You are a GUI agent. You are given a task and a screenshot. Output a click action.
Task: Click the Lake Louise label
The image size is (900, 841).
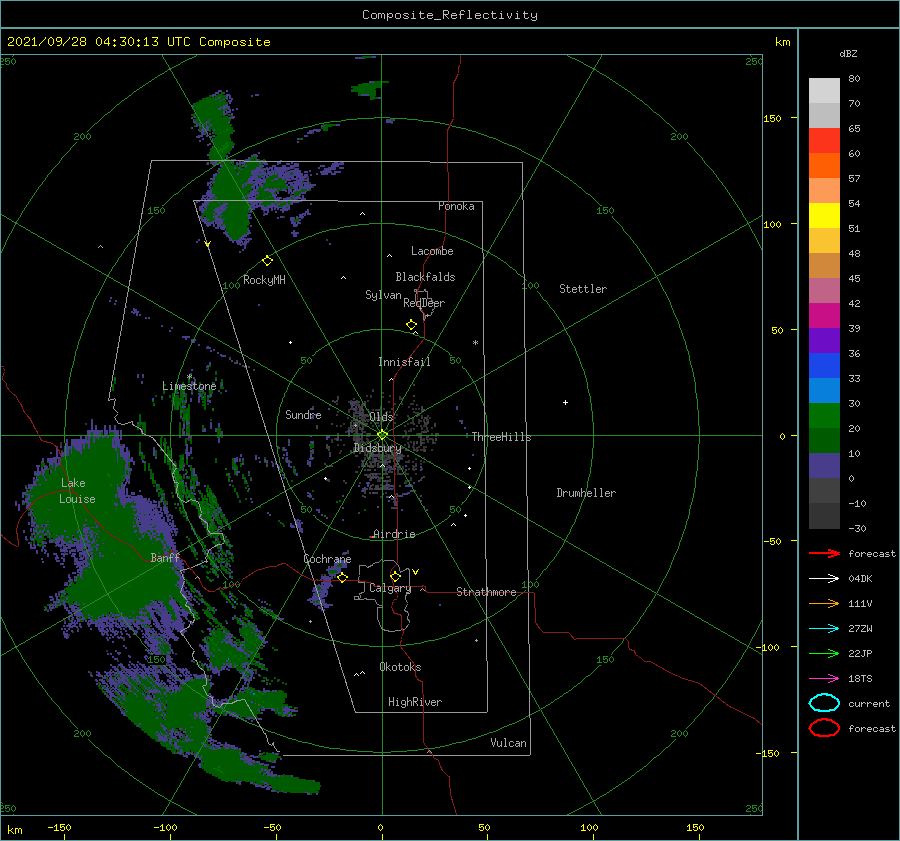pyautogui.click(x=77, y=491)
